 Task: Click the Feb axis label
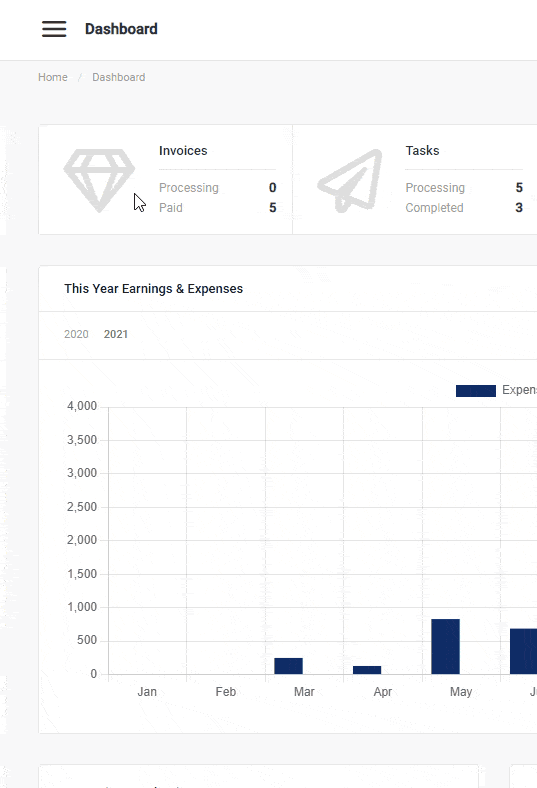coord(226,692)
